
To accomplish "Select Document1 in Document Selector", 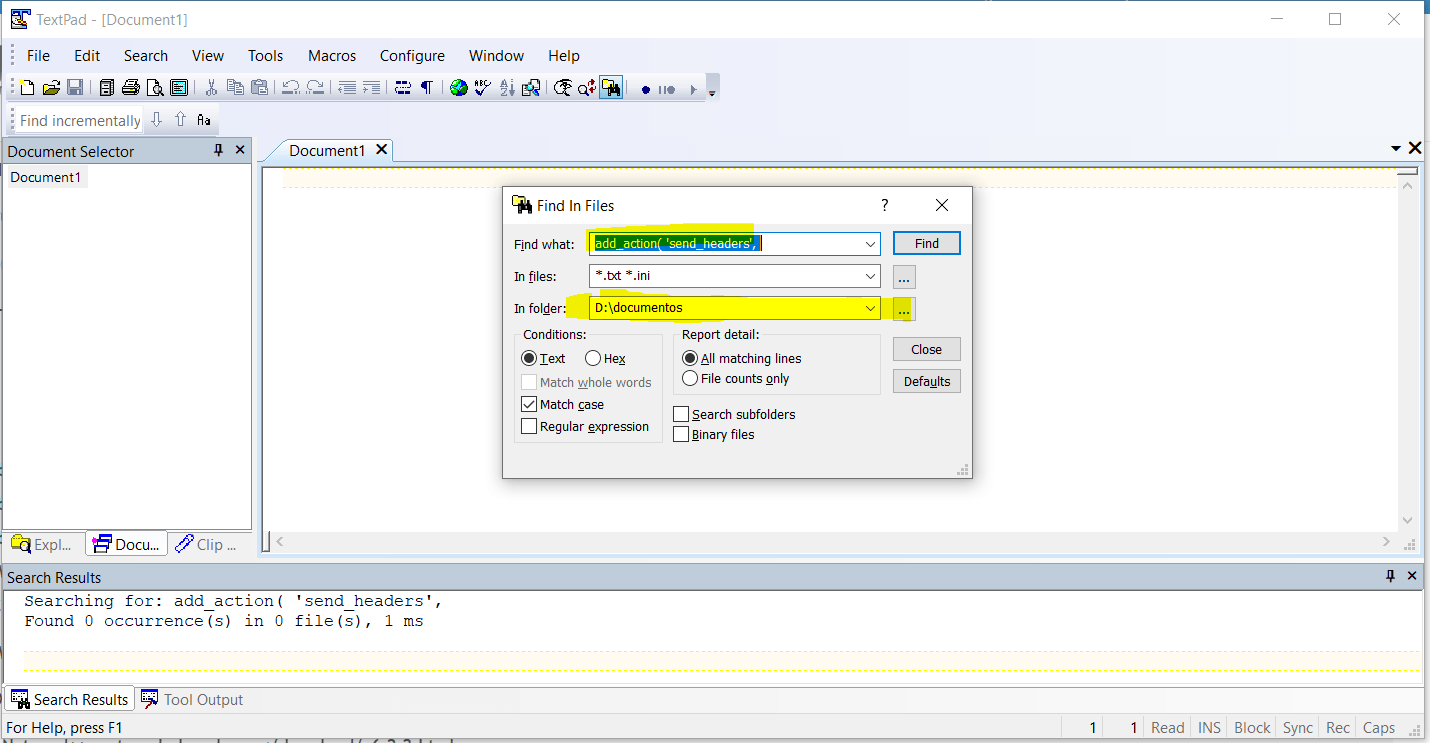I will tap(46, 177).
